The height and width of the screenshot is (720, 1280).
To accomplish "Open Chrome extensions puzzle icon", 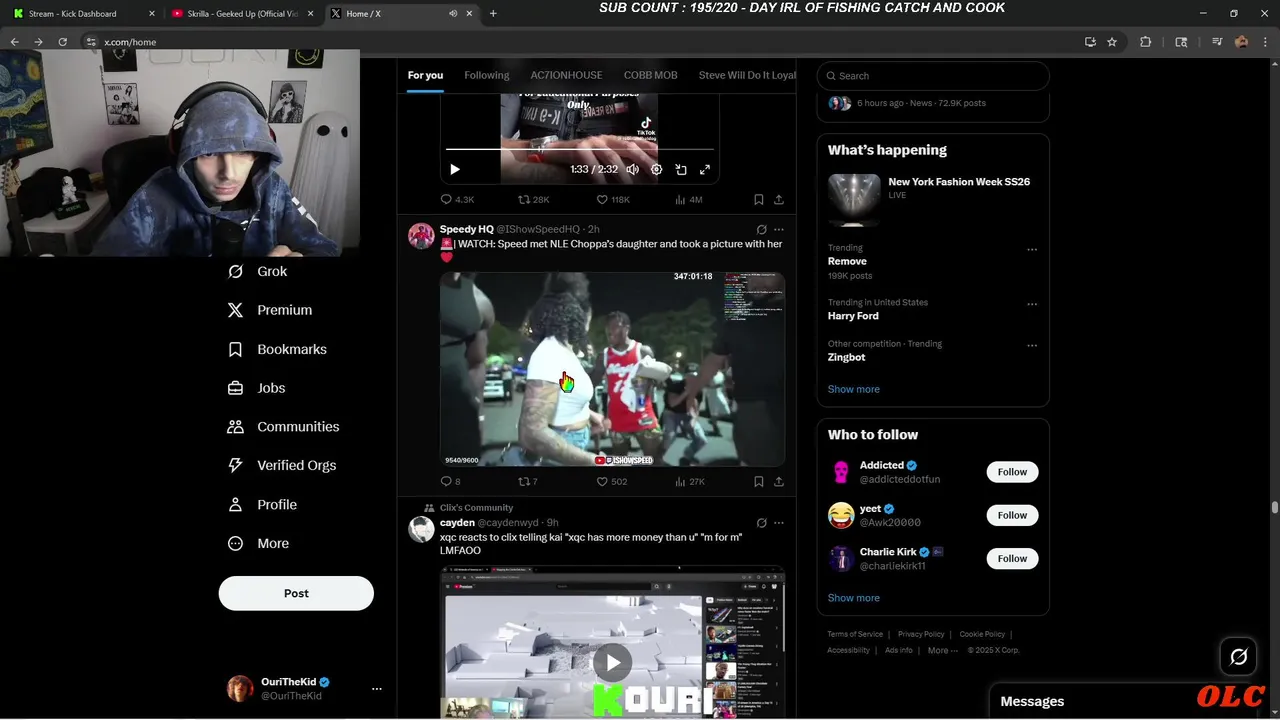I will pyautogui.click(x=1145, y=42).
